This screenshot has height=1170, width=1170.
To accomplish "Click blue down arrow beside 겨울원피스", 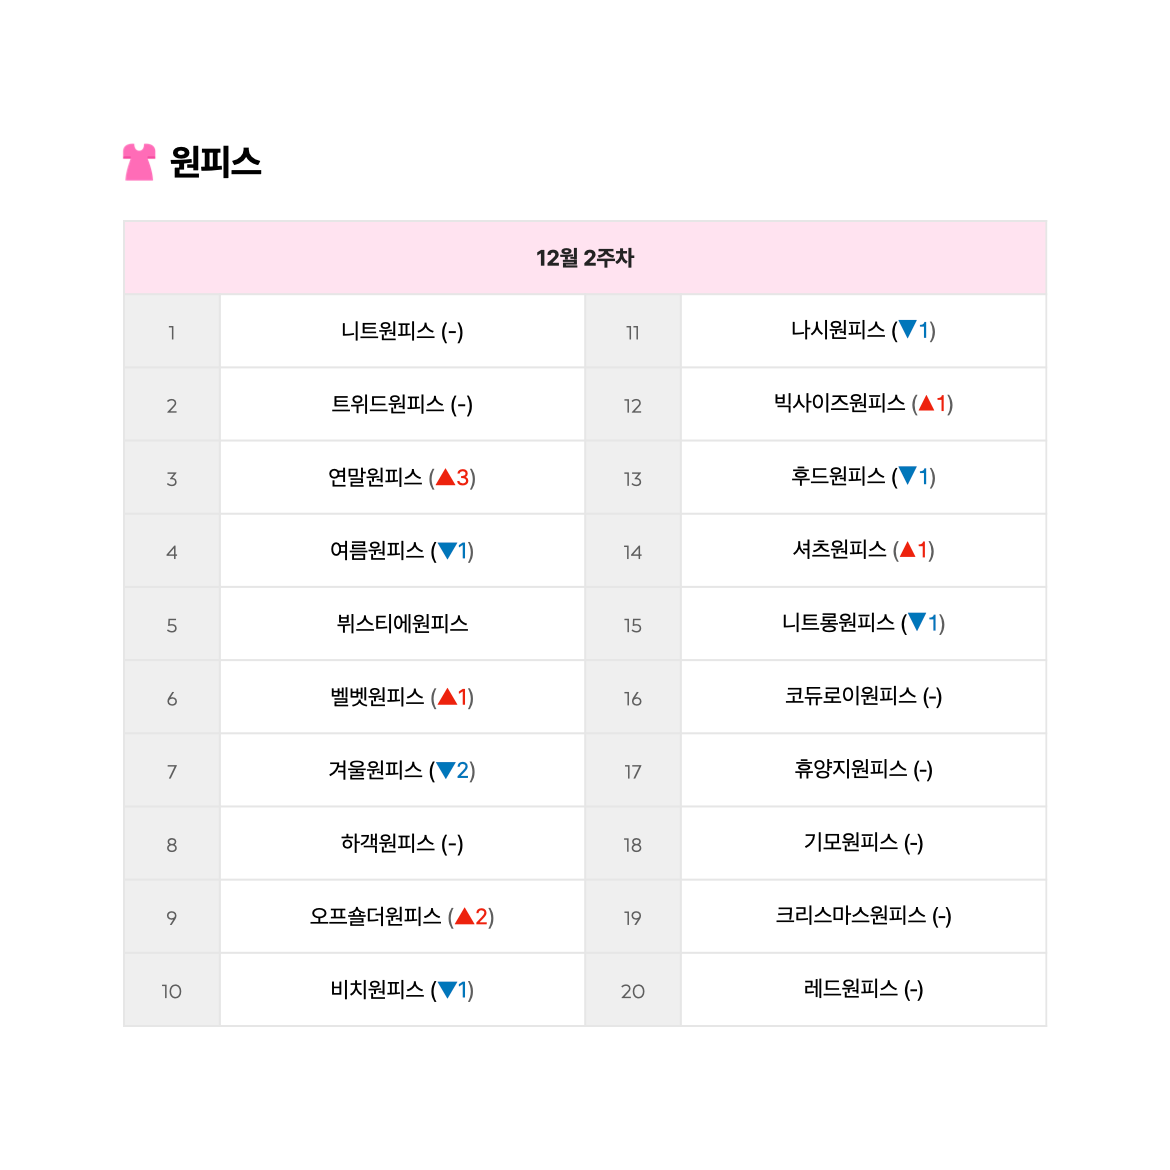I will point(445,770).
